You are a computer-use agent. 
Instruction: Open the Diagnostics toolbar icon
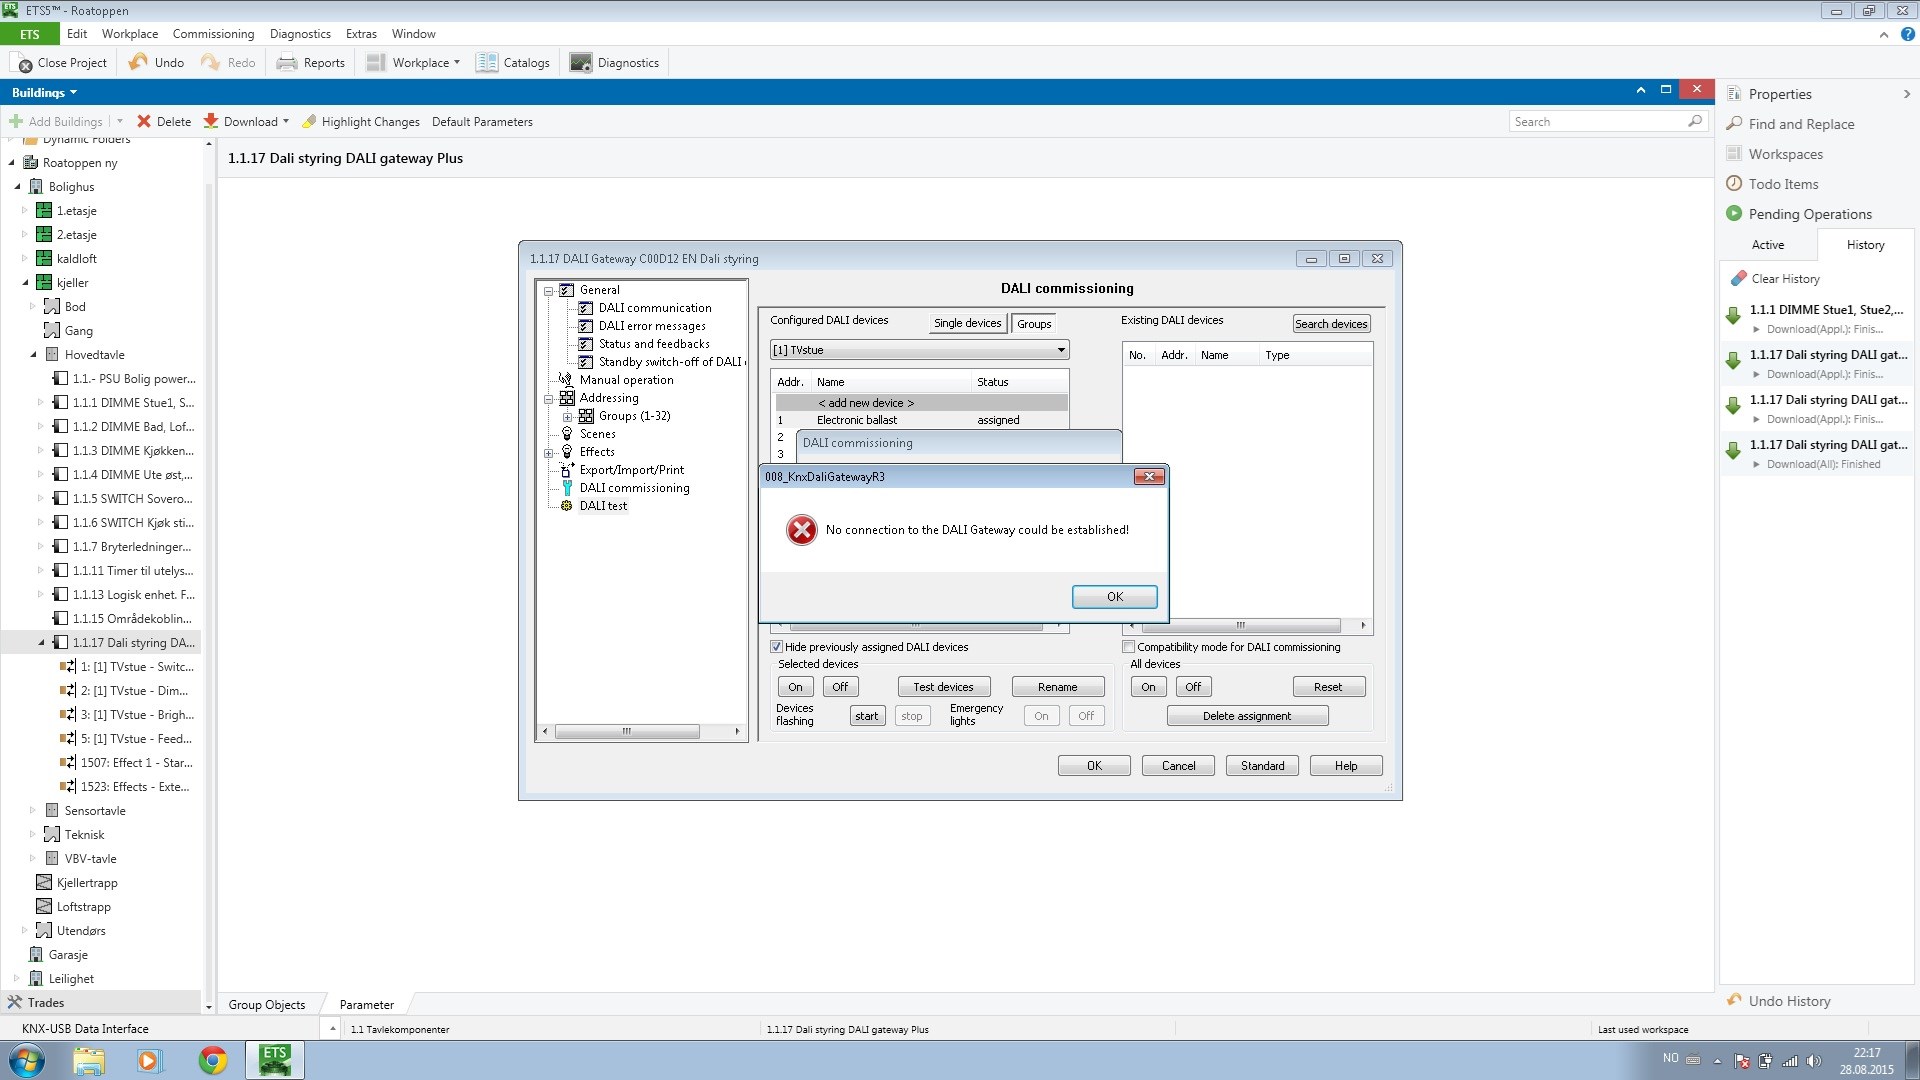click(x=580, y=63)
